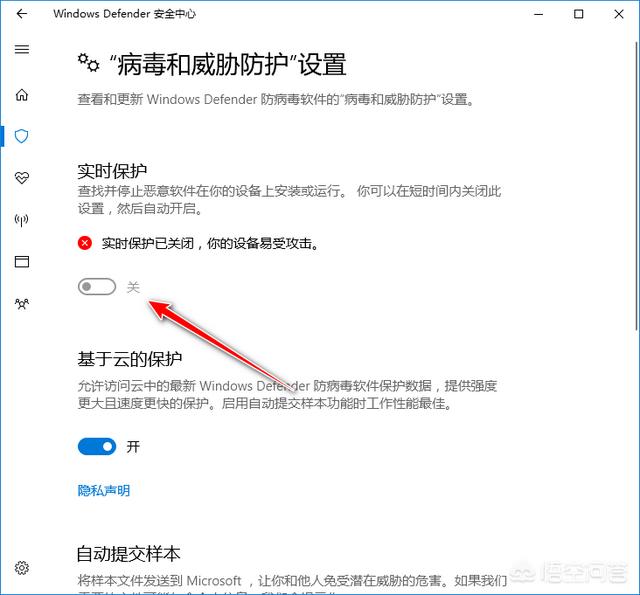The width and height of the screenshot is (640, 595).
Task: Click the 基于云的保护 section heading
Action: click(130, 359)
